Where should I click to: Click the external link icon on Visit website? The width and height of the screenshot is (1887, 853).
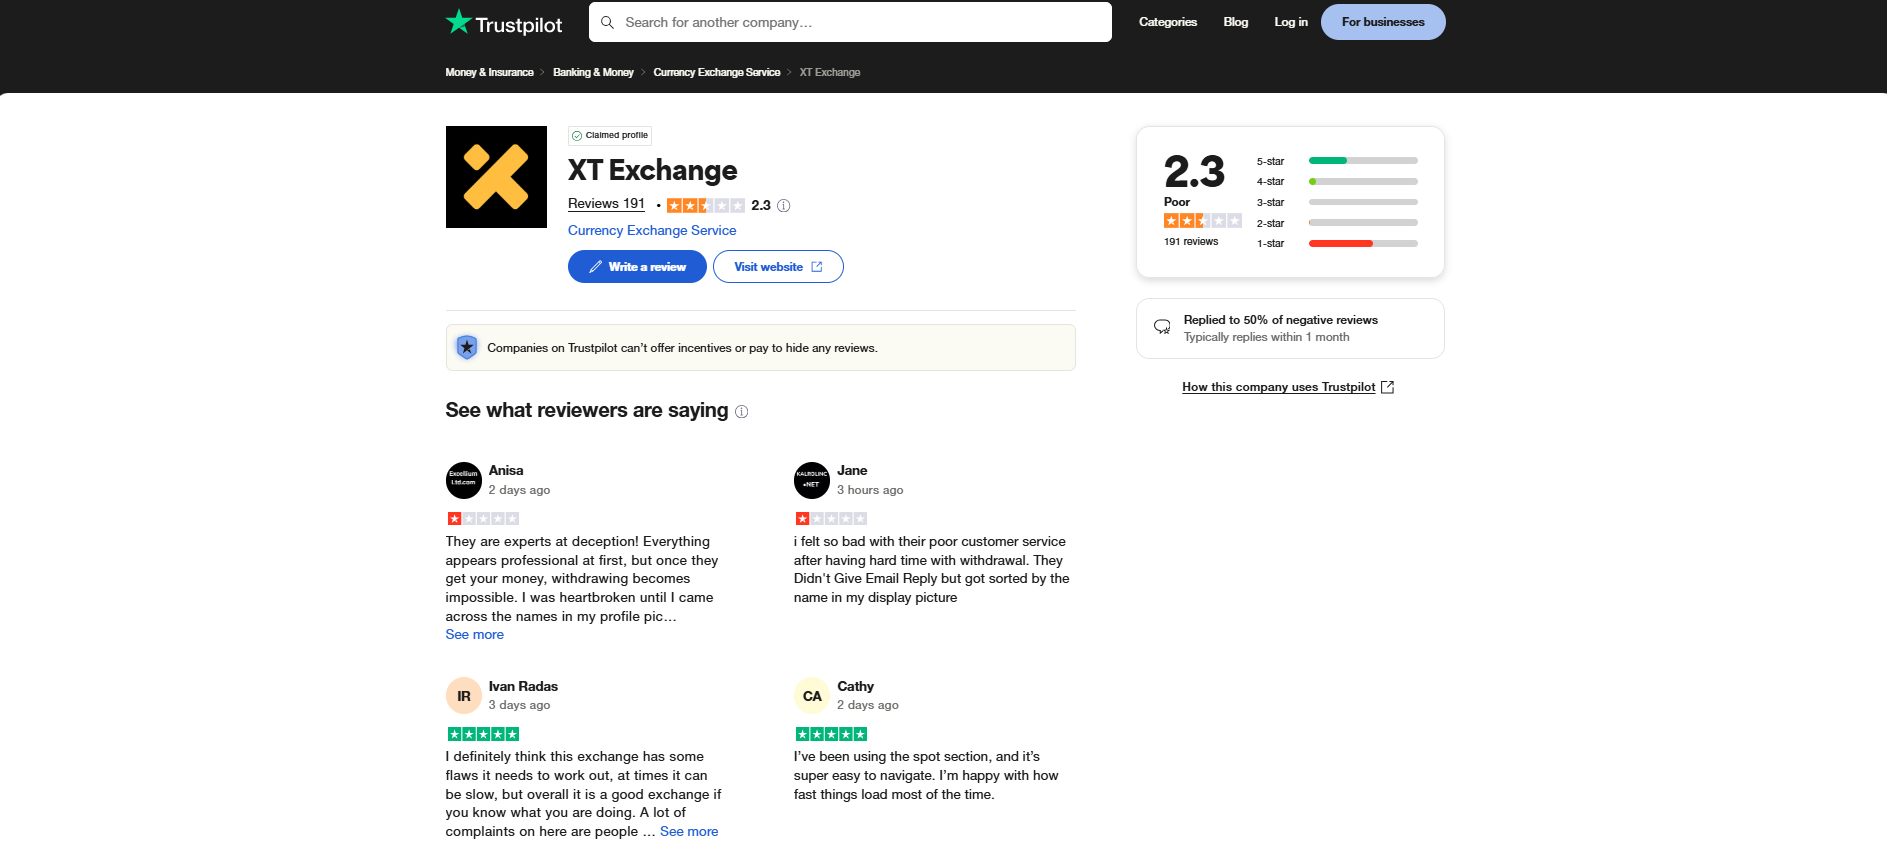(817, 267)
